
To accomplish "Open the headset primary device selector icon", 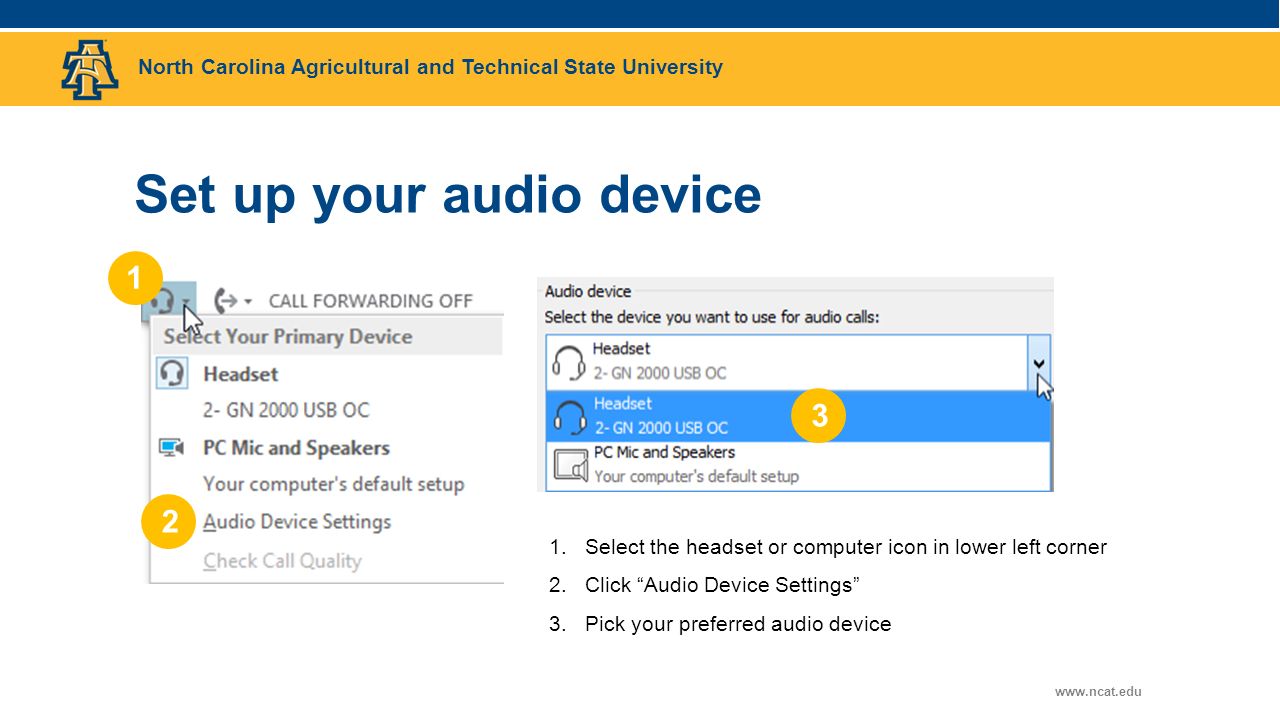I will coord(169,300).
